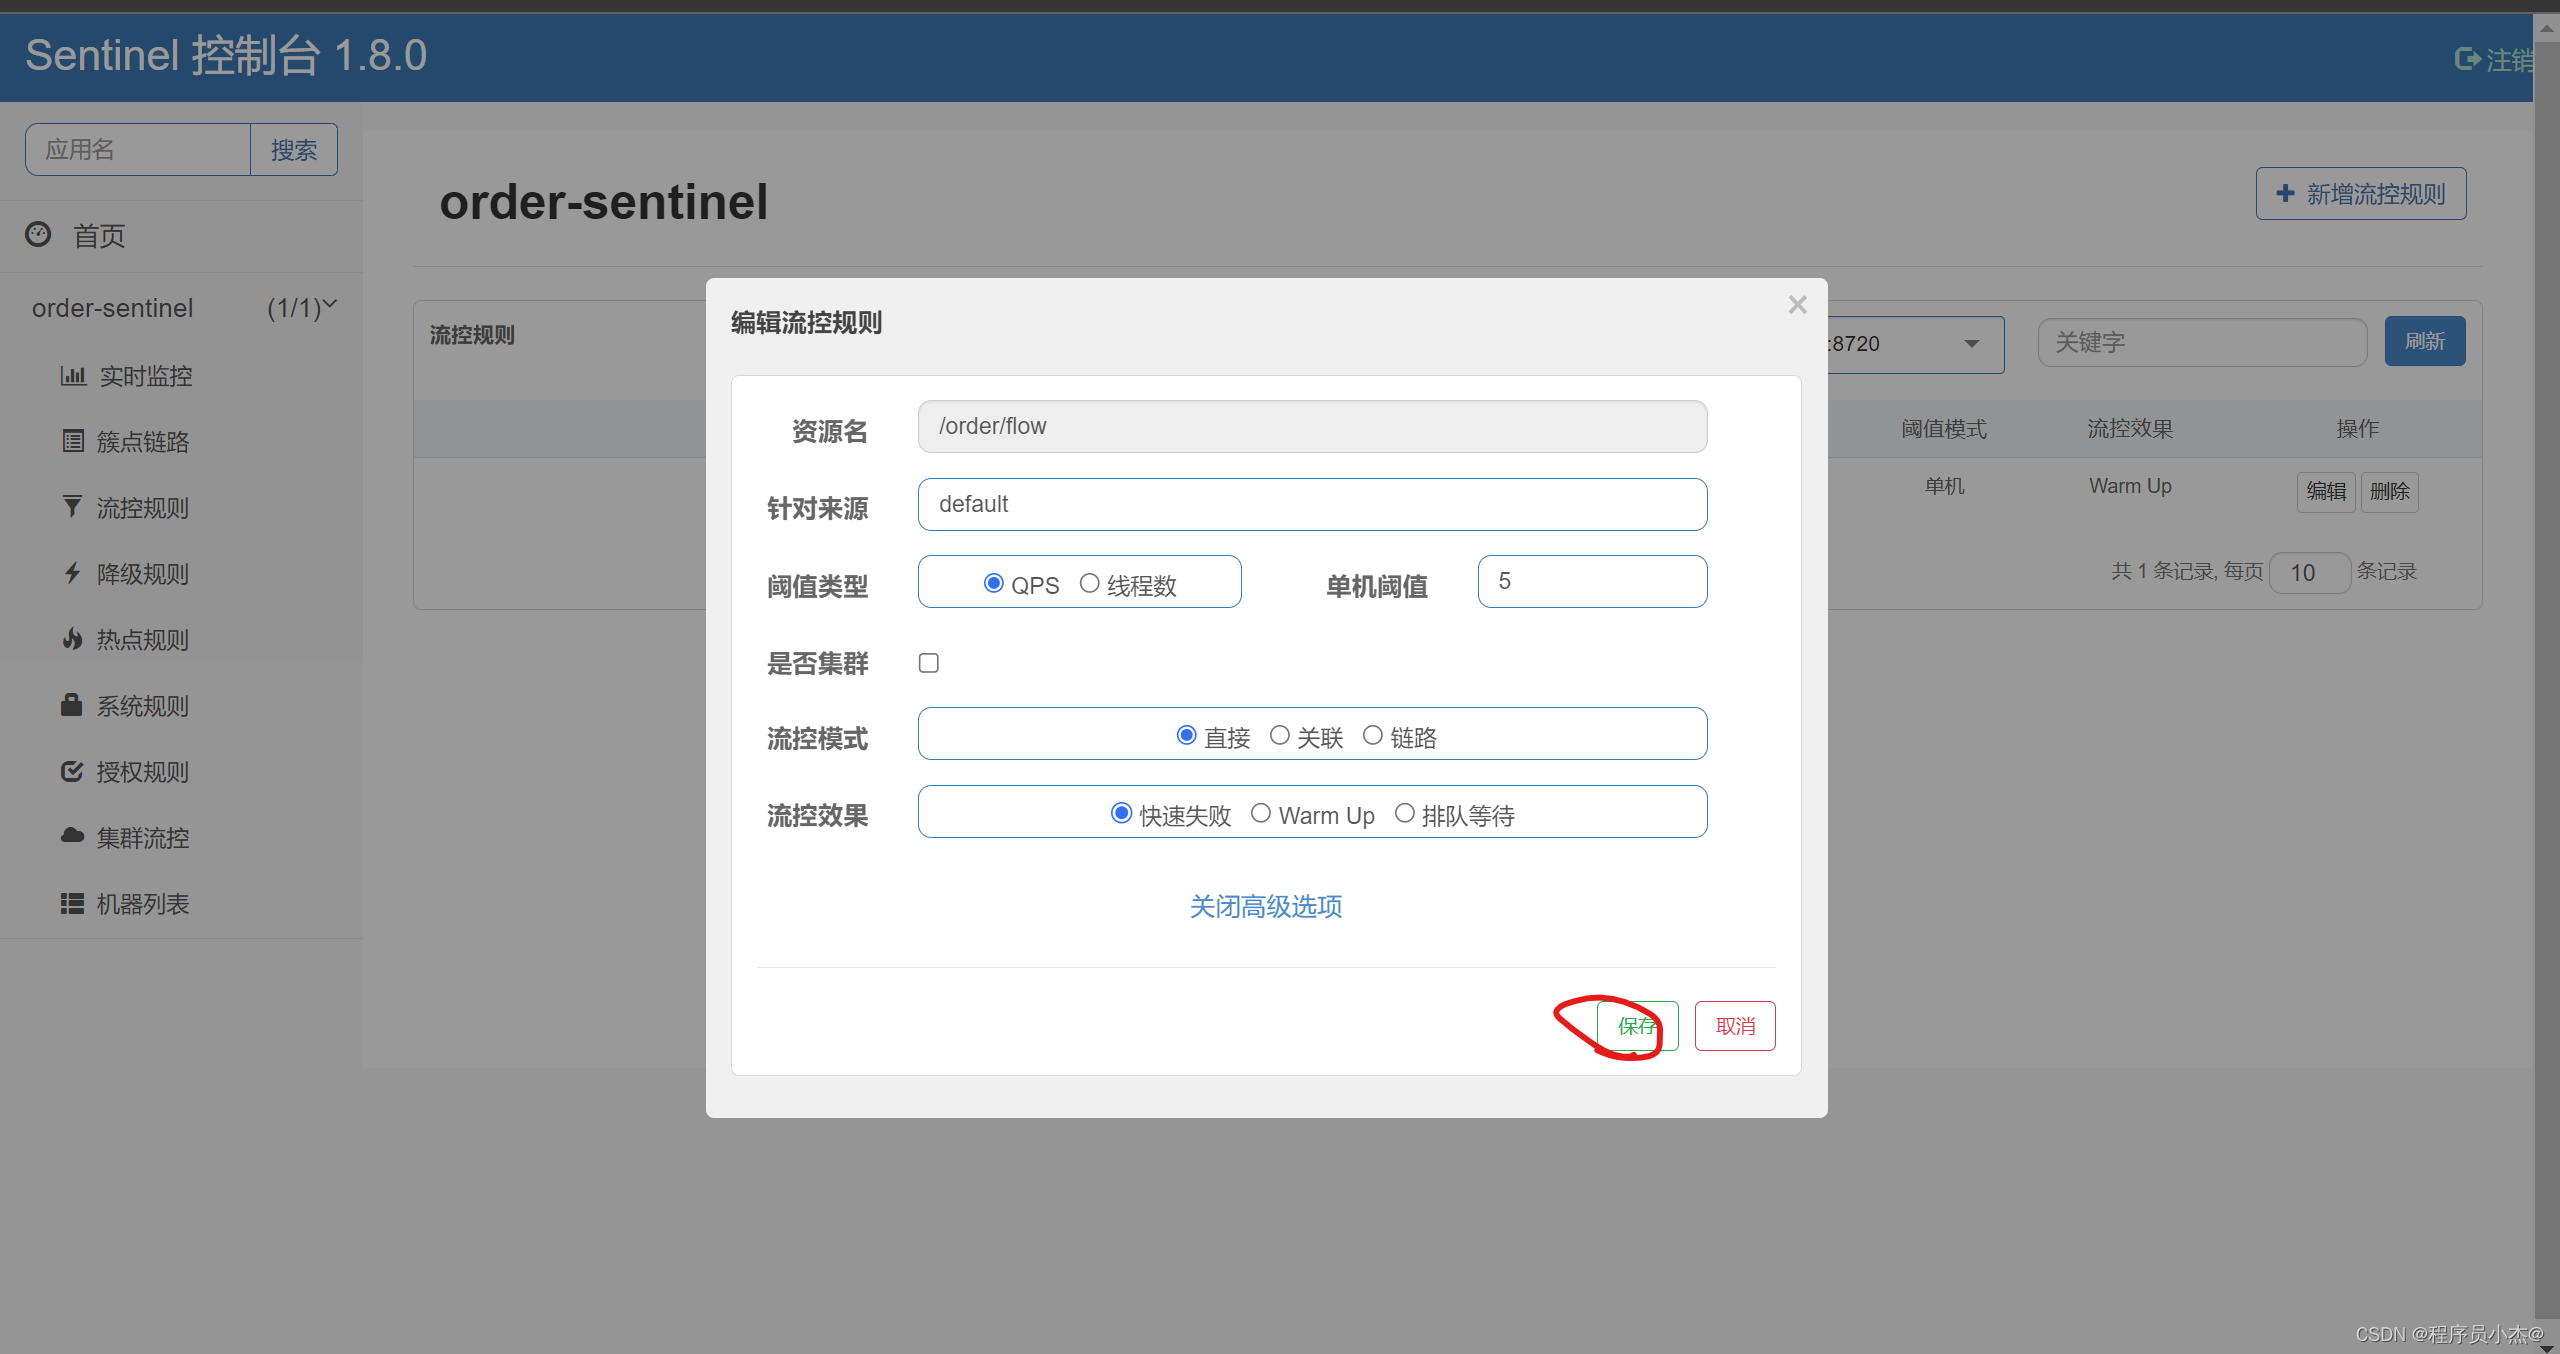Click the 簇点链路 list icon
The width and height of the screenshot is (2560, 1354).
pos(73,441)
